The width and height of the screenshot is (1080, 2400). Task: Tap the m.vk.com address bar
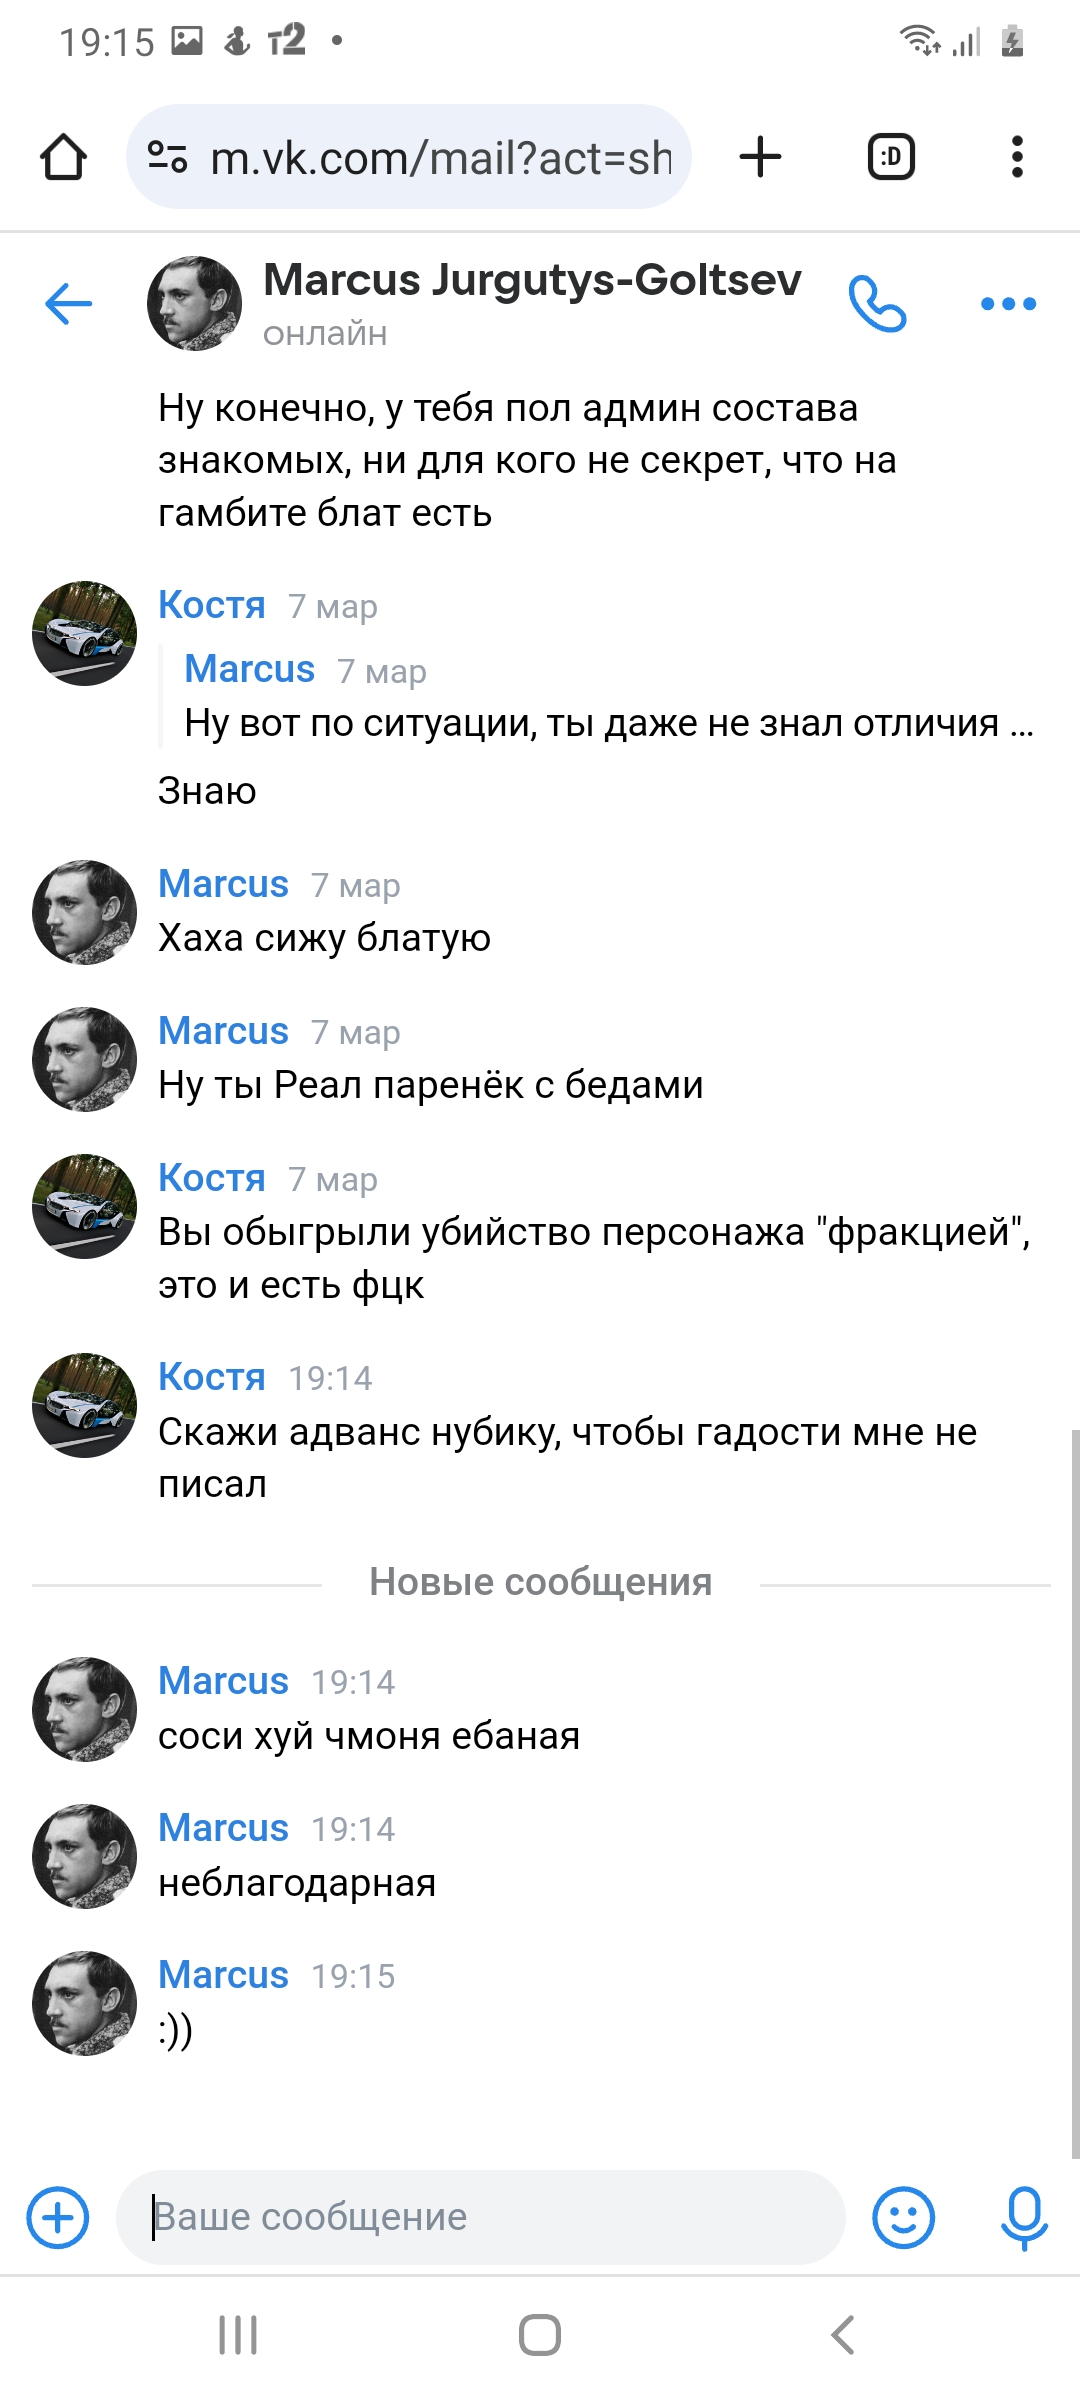pyautogui.click(x=440, y=157)
